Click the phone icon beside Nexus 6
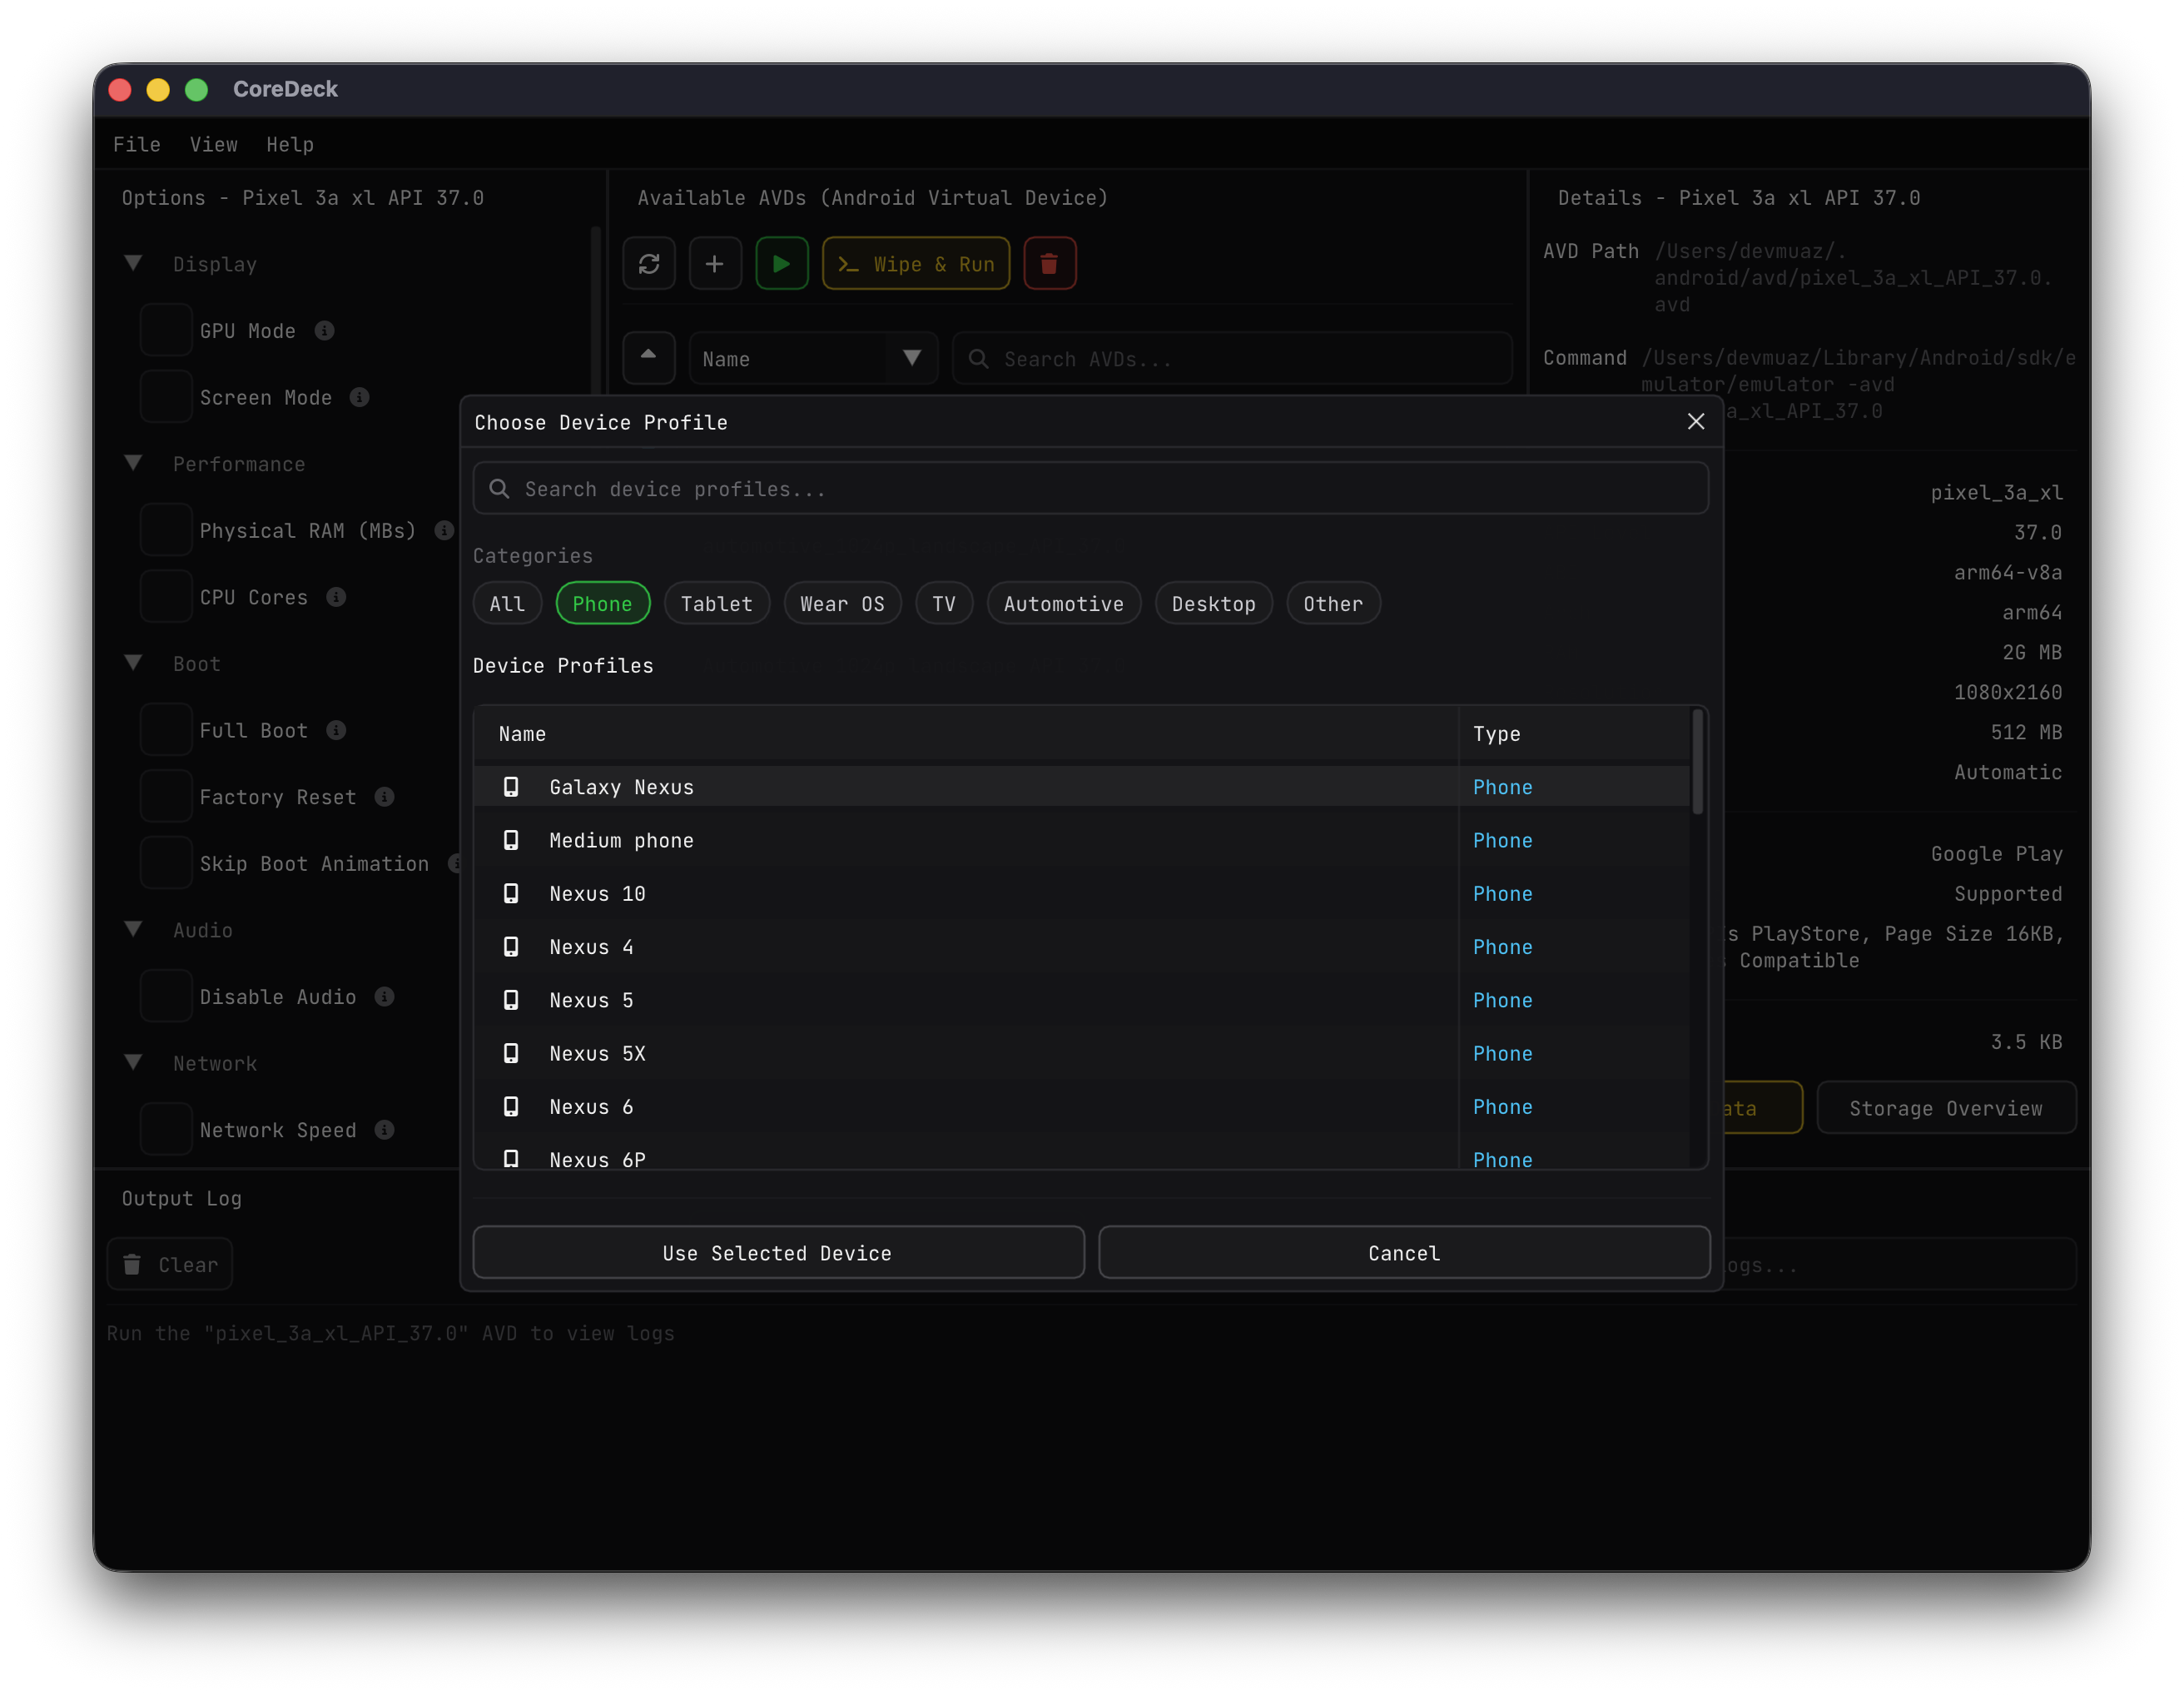2184x1695 pixels. coord(511,1107)
